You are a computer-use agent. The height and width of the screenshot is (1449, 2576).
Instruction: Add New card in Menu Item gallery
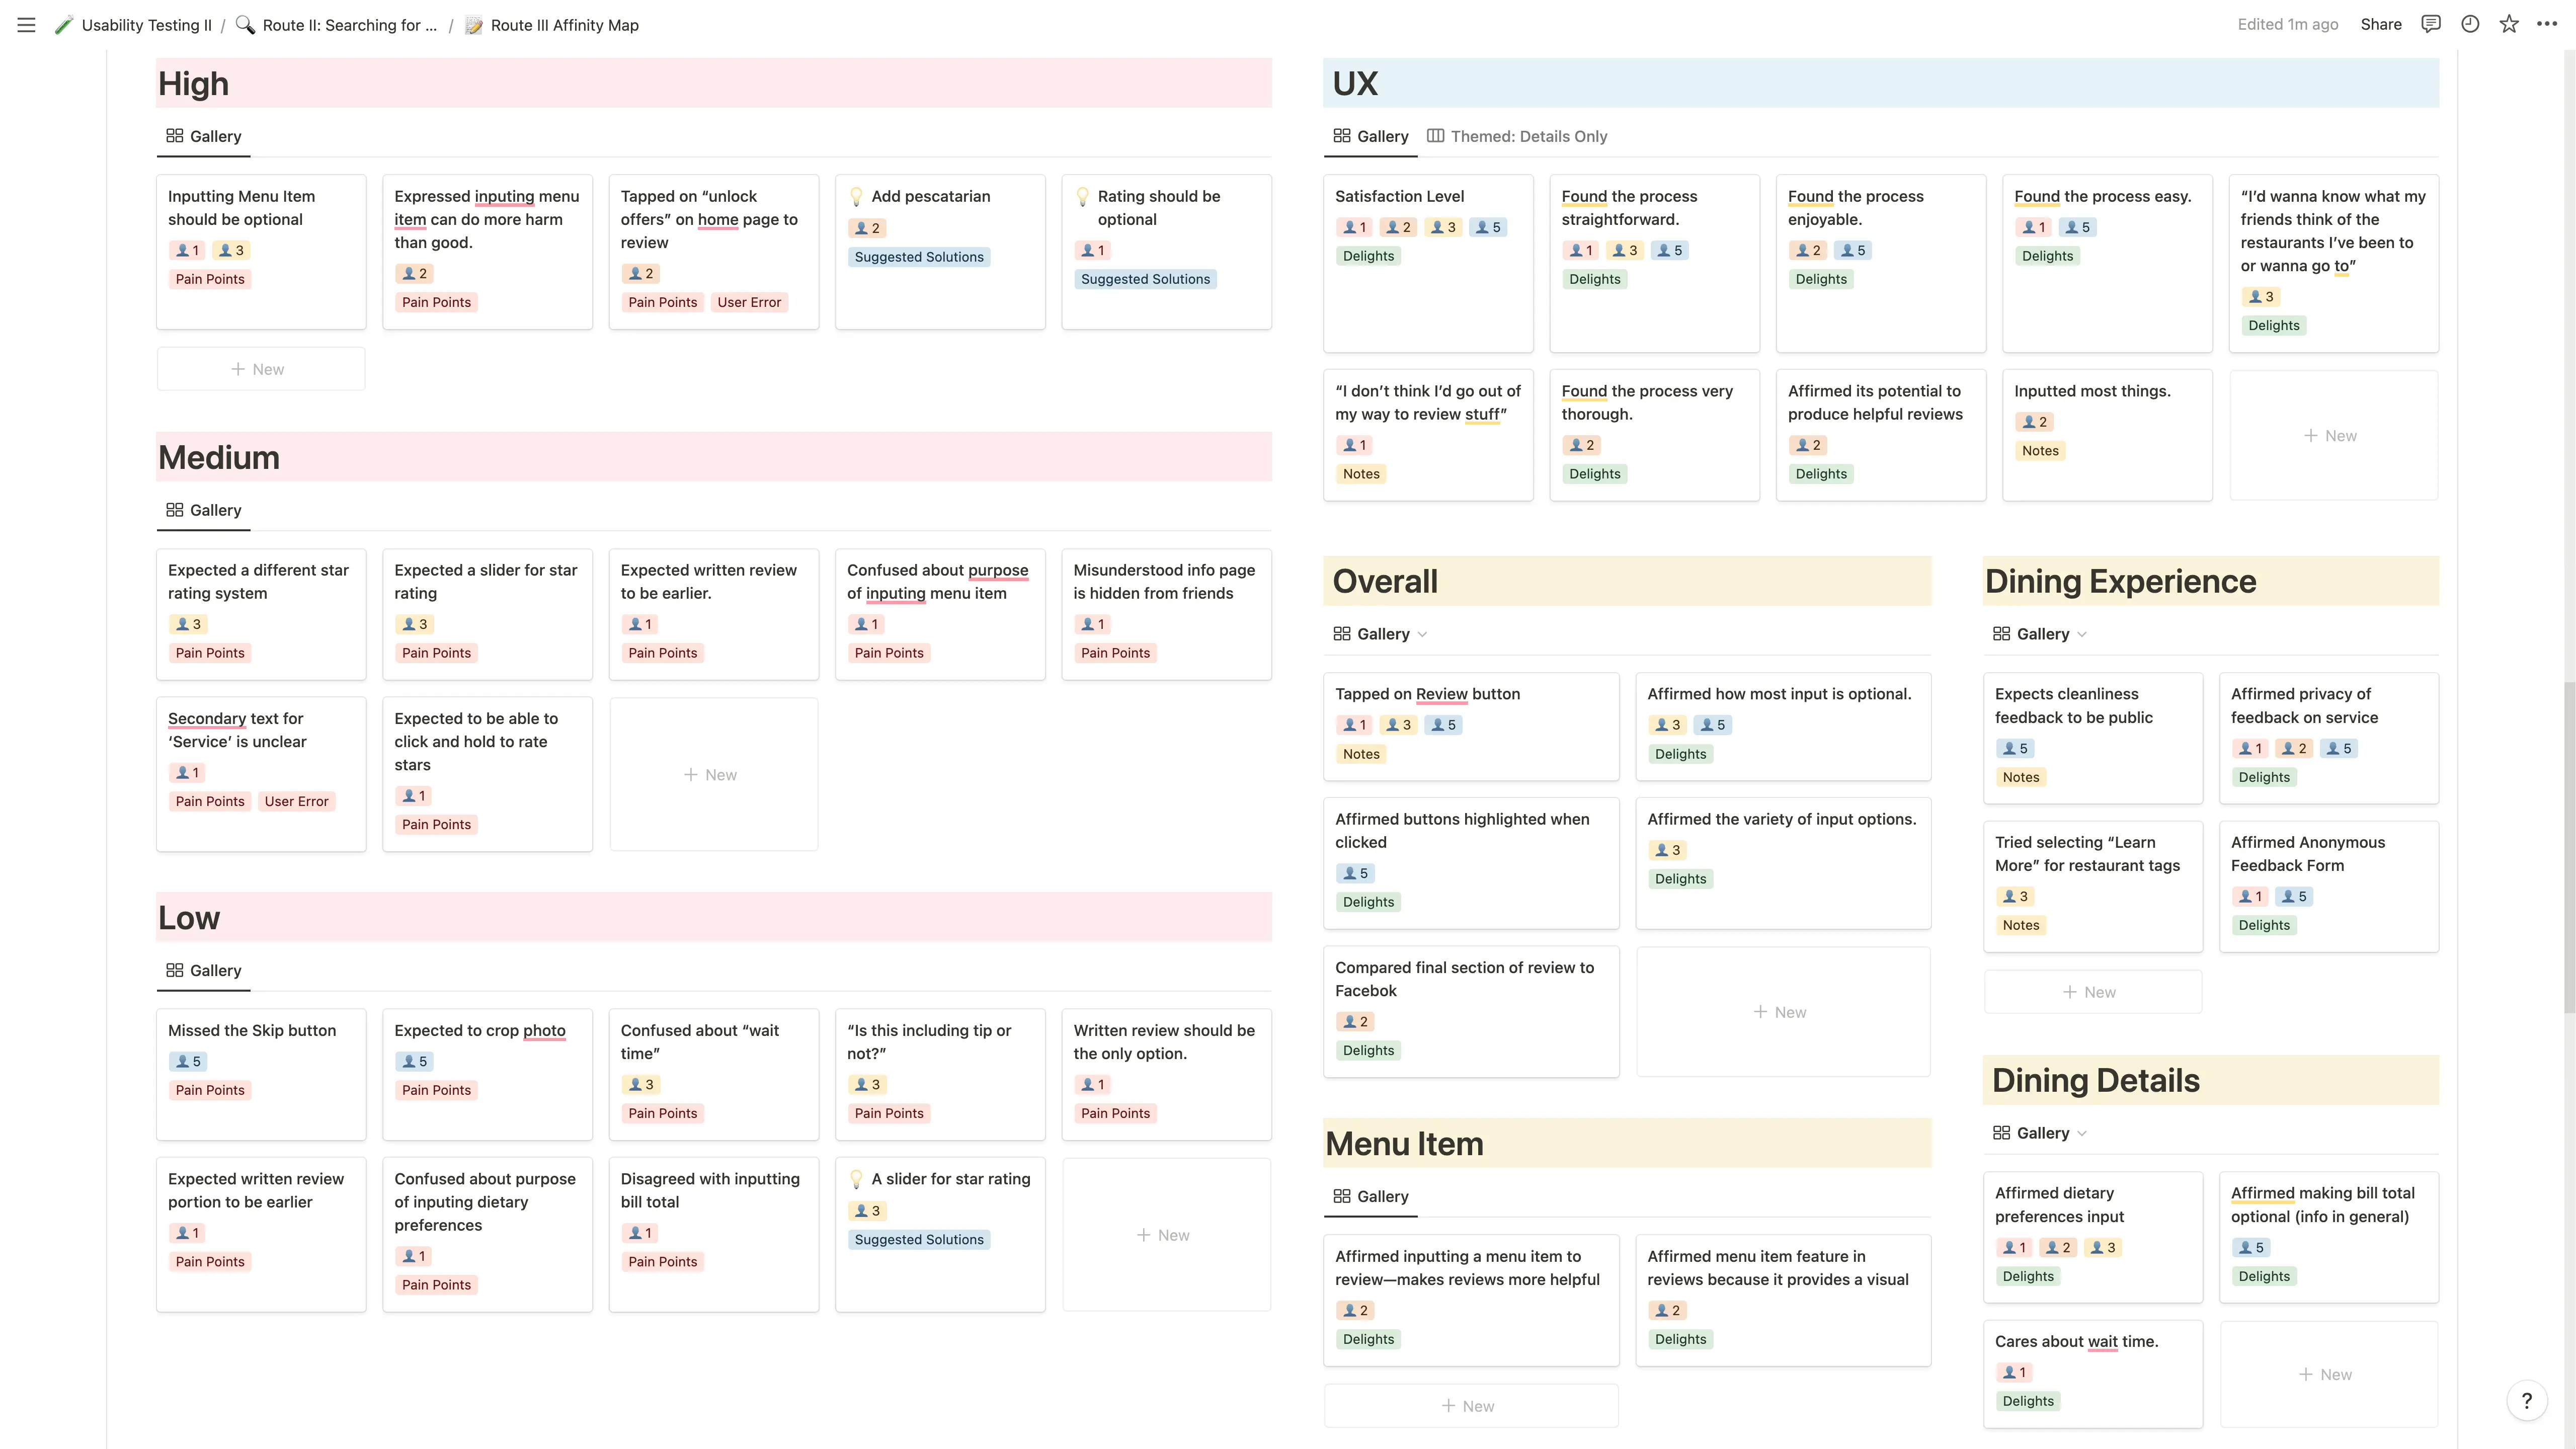click(x=1470, y=1406)
